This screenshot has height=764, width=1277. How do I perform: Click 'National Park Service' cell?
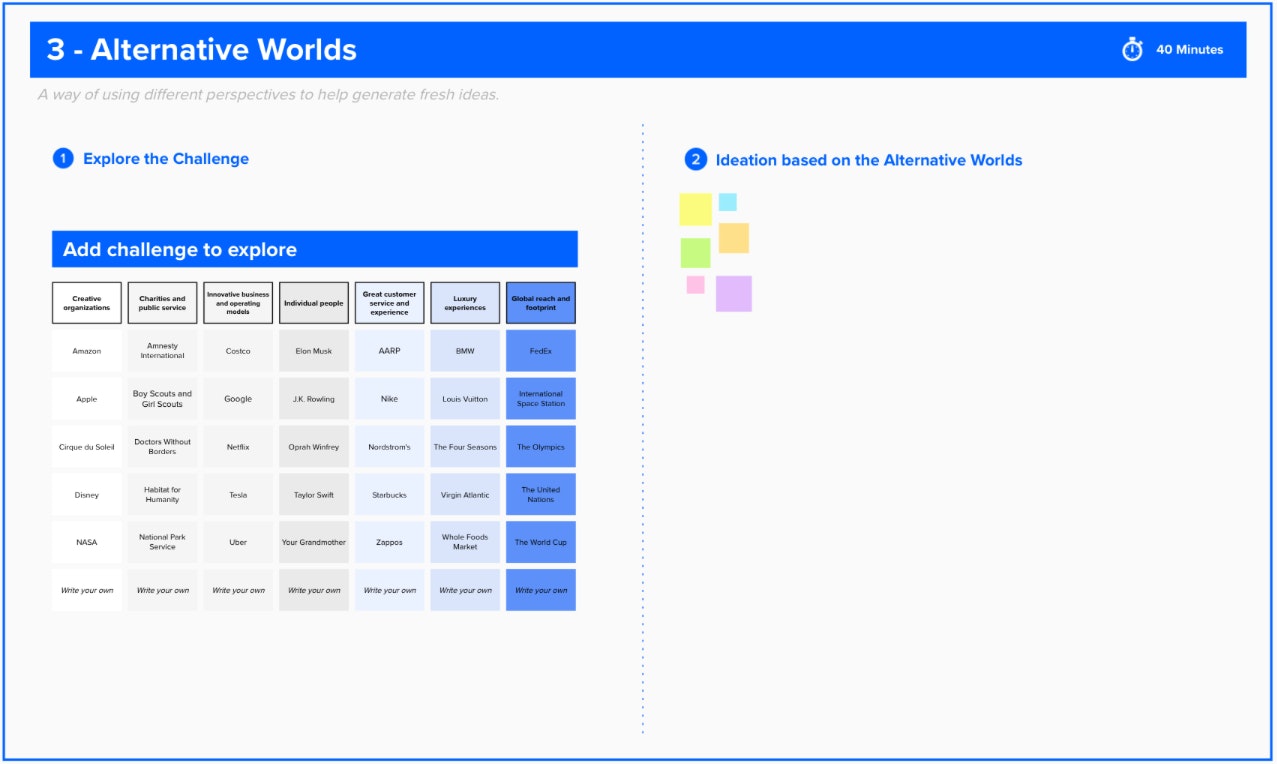pyautogui.click(x=162, y=542)
